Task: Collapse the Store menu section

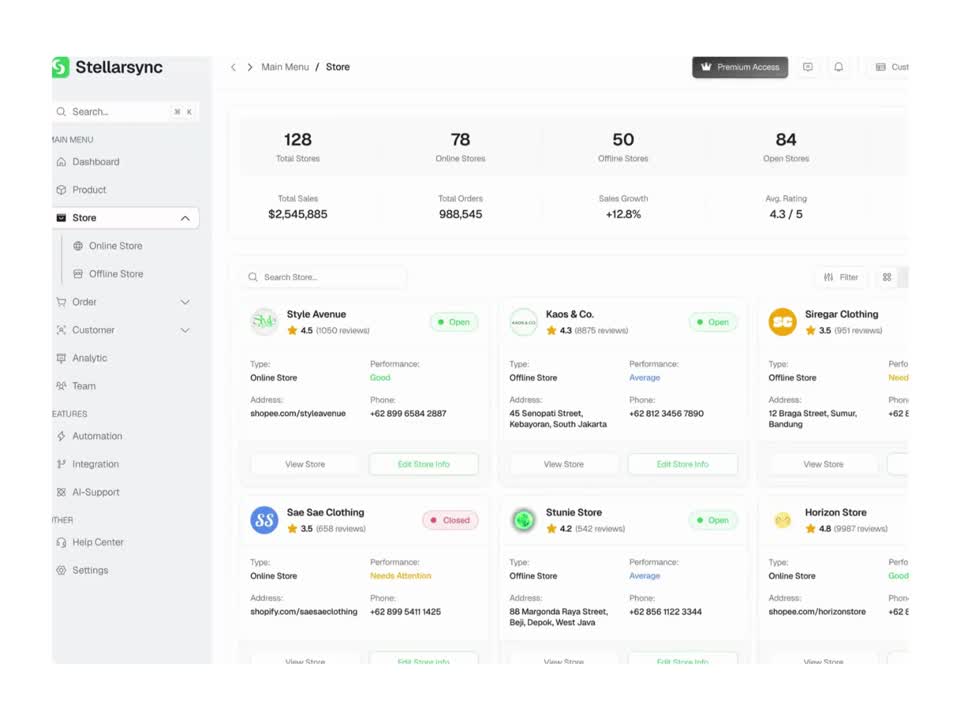Action: pyautogui.click(x=185, y=218)
